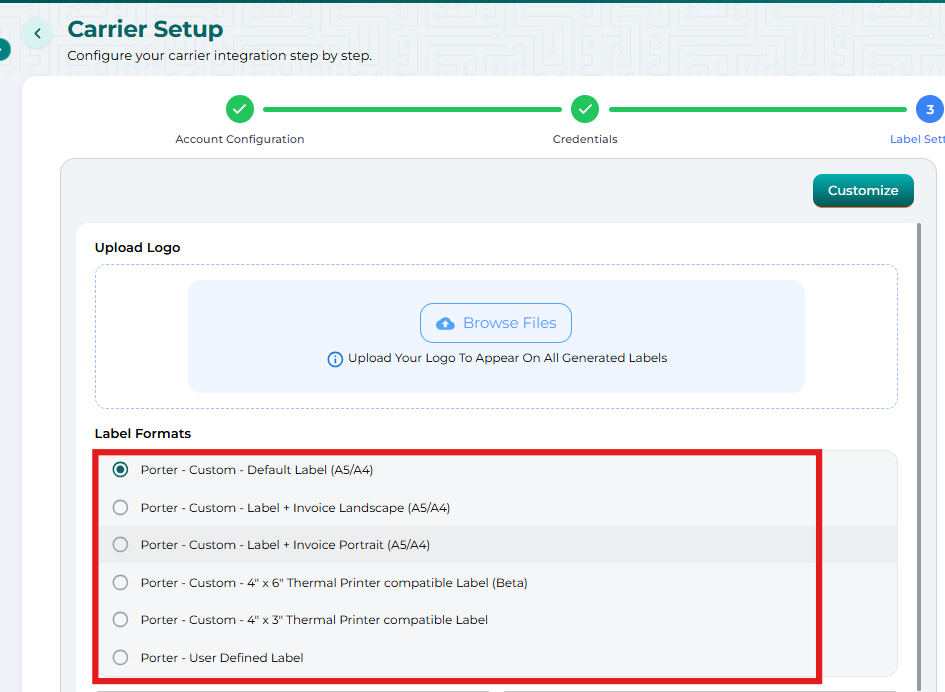
Task: Click 'Configure your carrier integration step by step.' subtitle
Action: click(x=219, y=55)
